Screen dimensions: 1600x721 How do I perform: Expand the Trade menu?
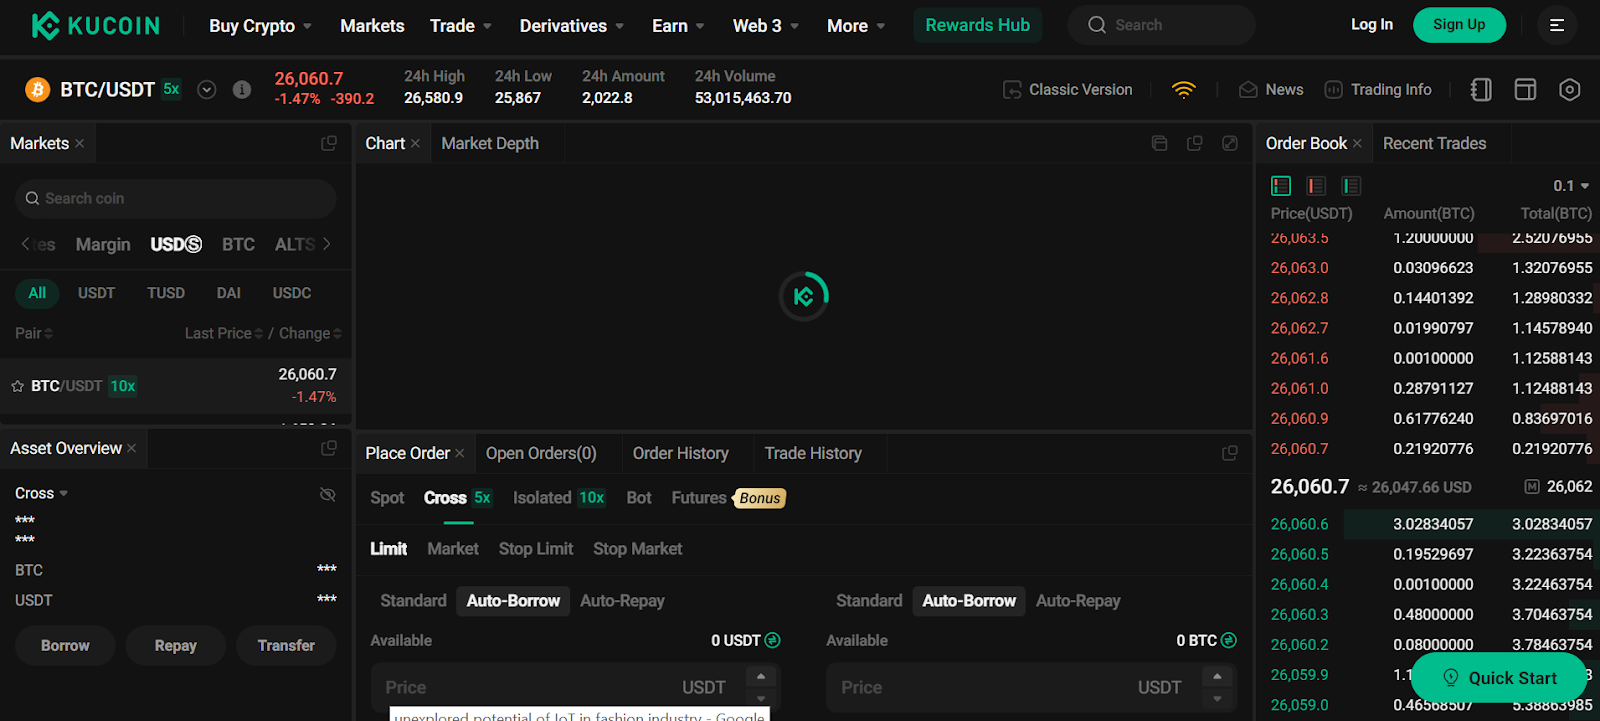[461, 26]
